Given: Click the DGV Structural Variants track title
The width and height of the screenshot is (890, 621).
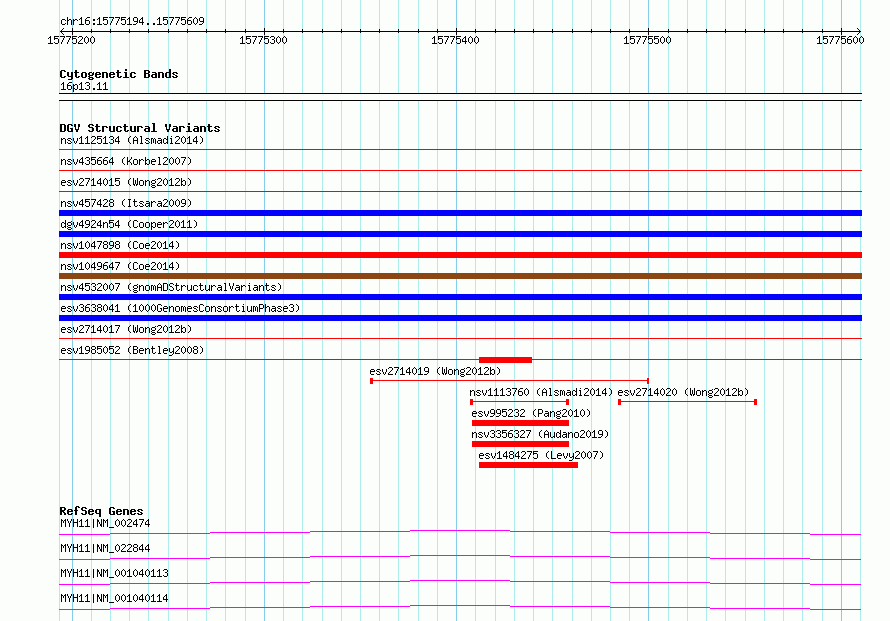Looking at the screenshot, I should pyautogui.click(x=140, y=128).
